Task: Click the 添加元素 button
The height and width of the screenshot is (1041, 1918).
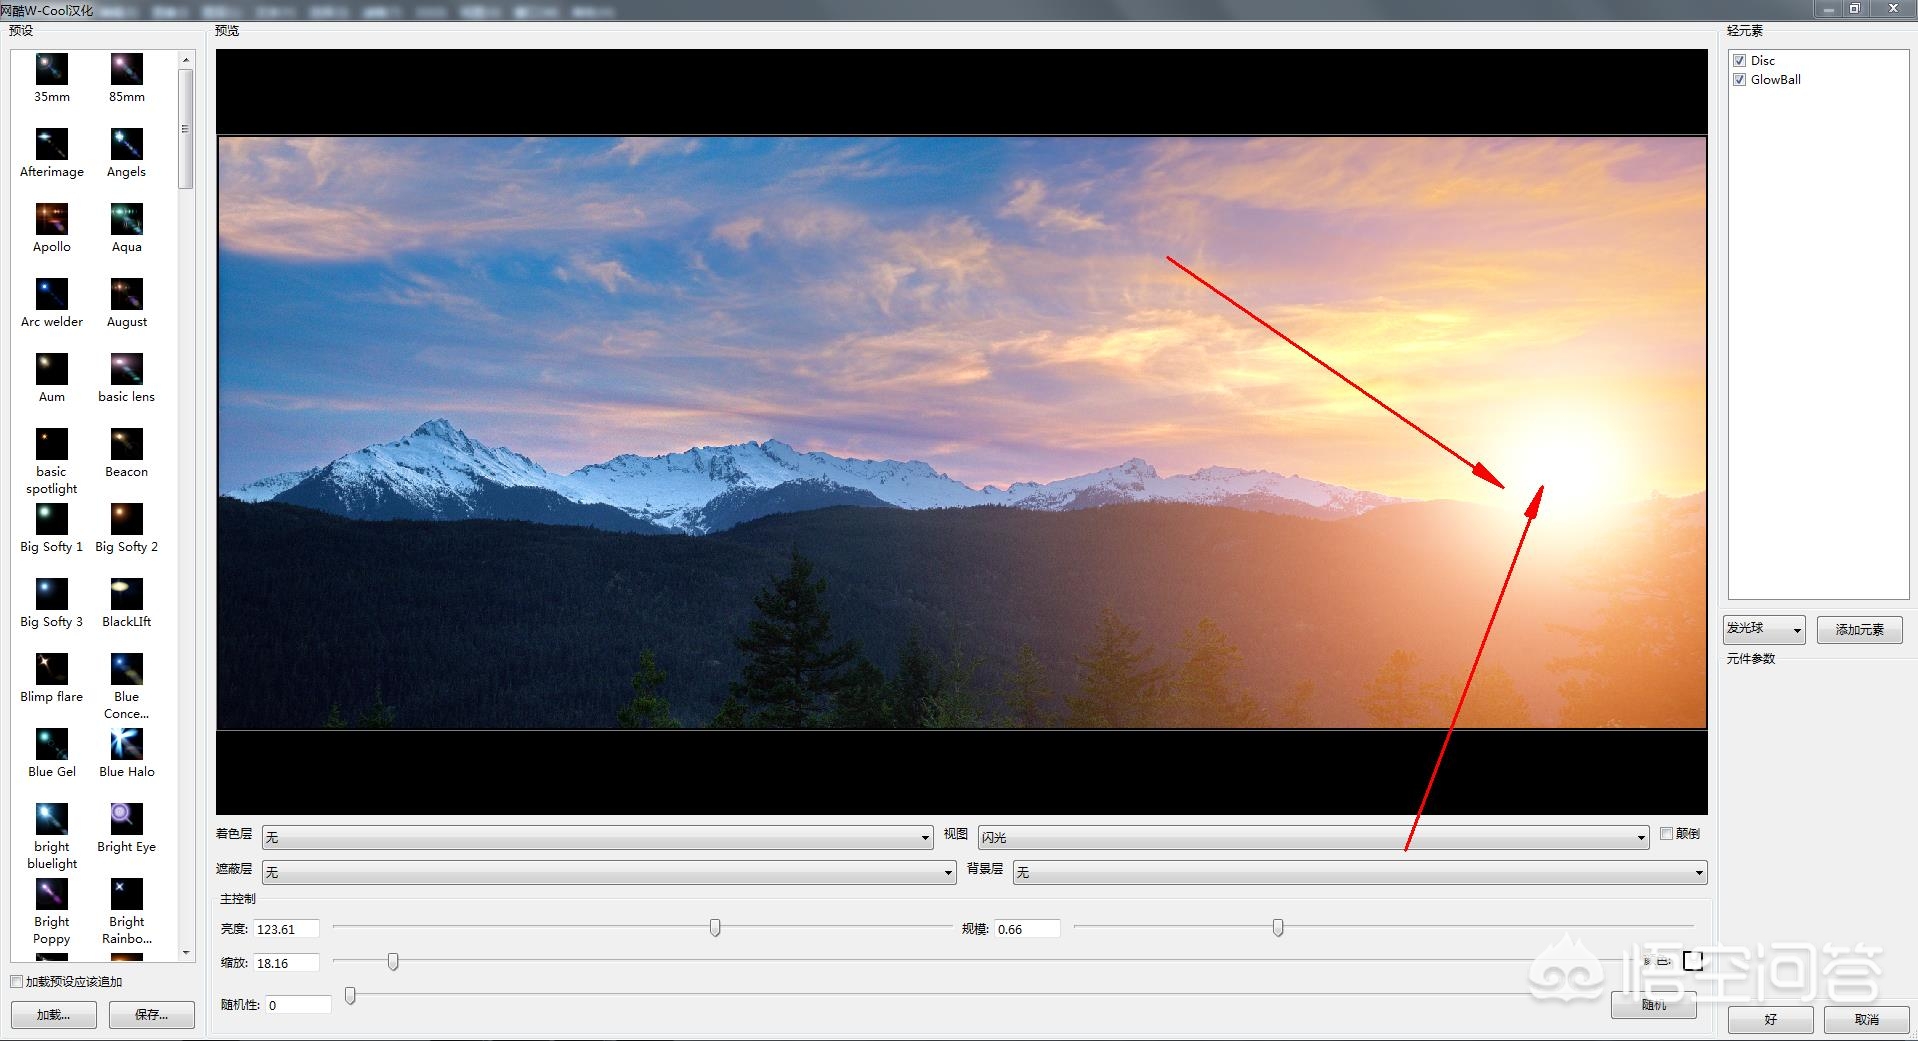Action: click(x=1859, y=629)
